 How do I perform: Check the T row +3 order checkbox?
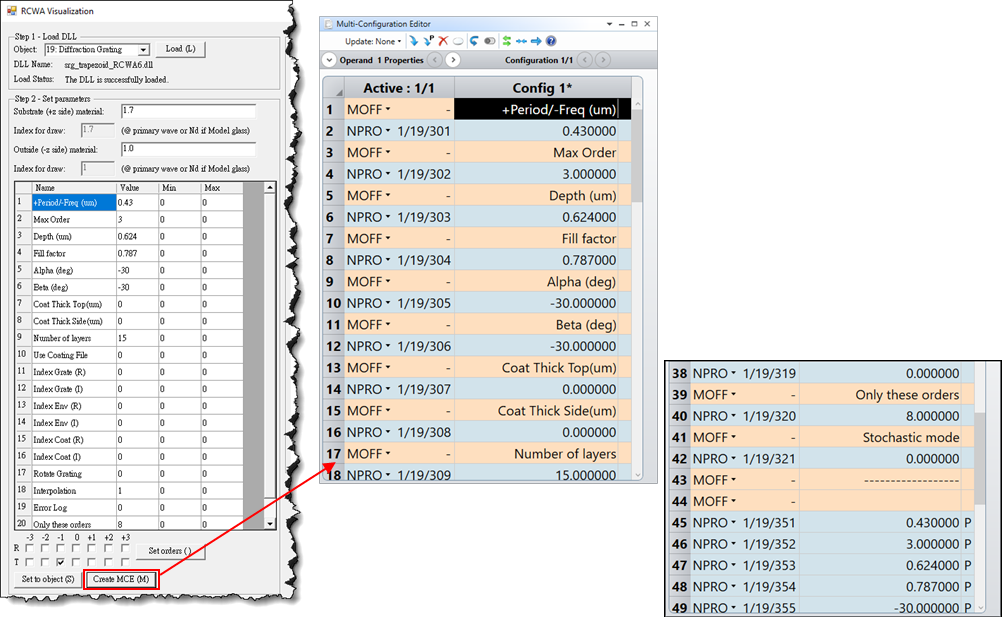(125, 562)
